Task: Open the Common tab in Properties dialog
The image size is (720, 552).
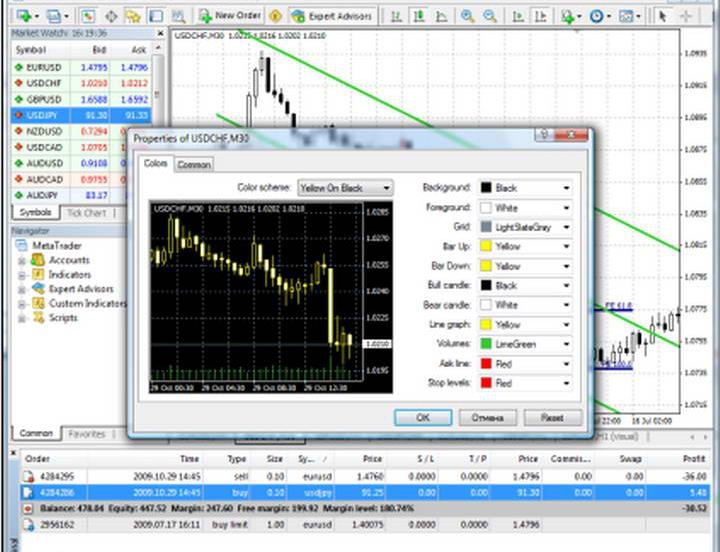Action: (194, 164)
